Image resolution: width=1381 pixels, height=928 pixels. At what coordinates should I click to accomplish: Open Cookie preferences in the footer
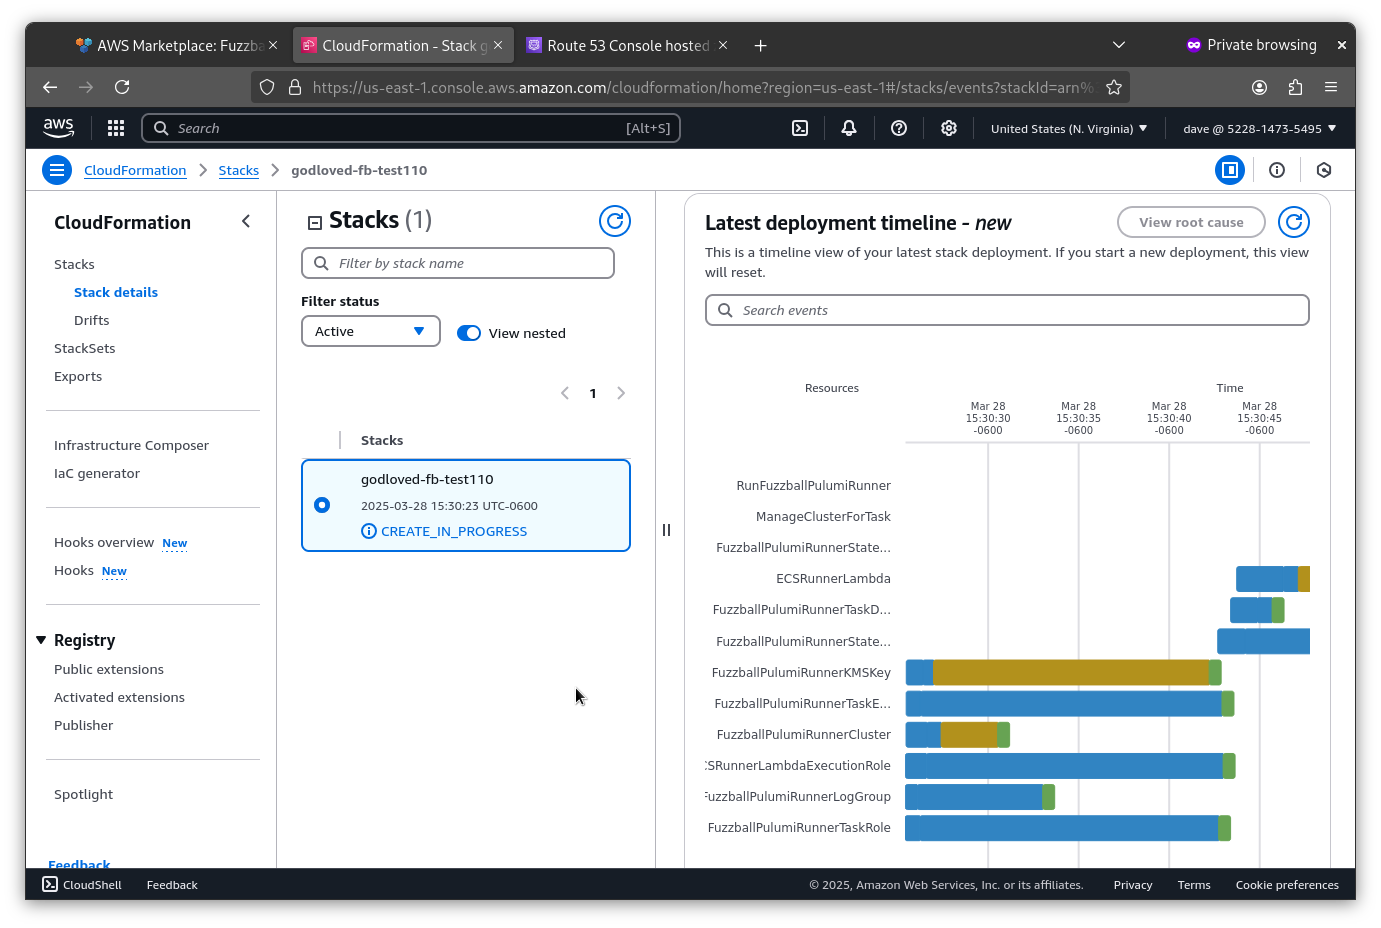point(1287,885)
